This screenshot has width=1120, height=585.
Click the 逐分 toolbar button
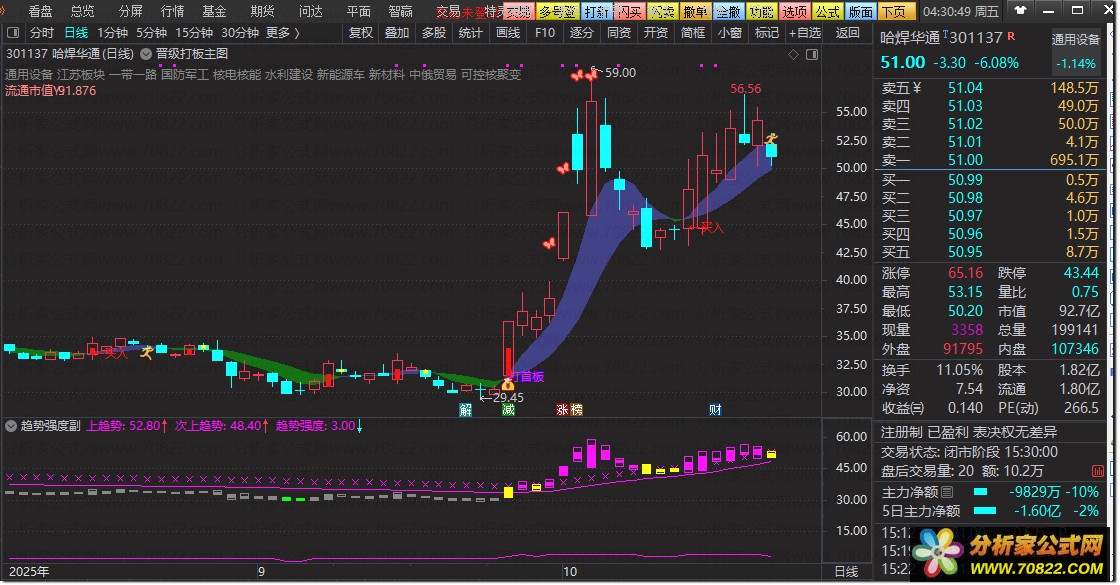(x=581, y=33)
